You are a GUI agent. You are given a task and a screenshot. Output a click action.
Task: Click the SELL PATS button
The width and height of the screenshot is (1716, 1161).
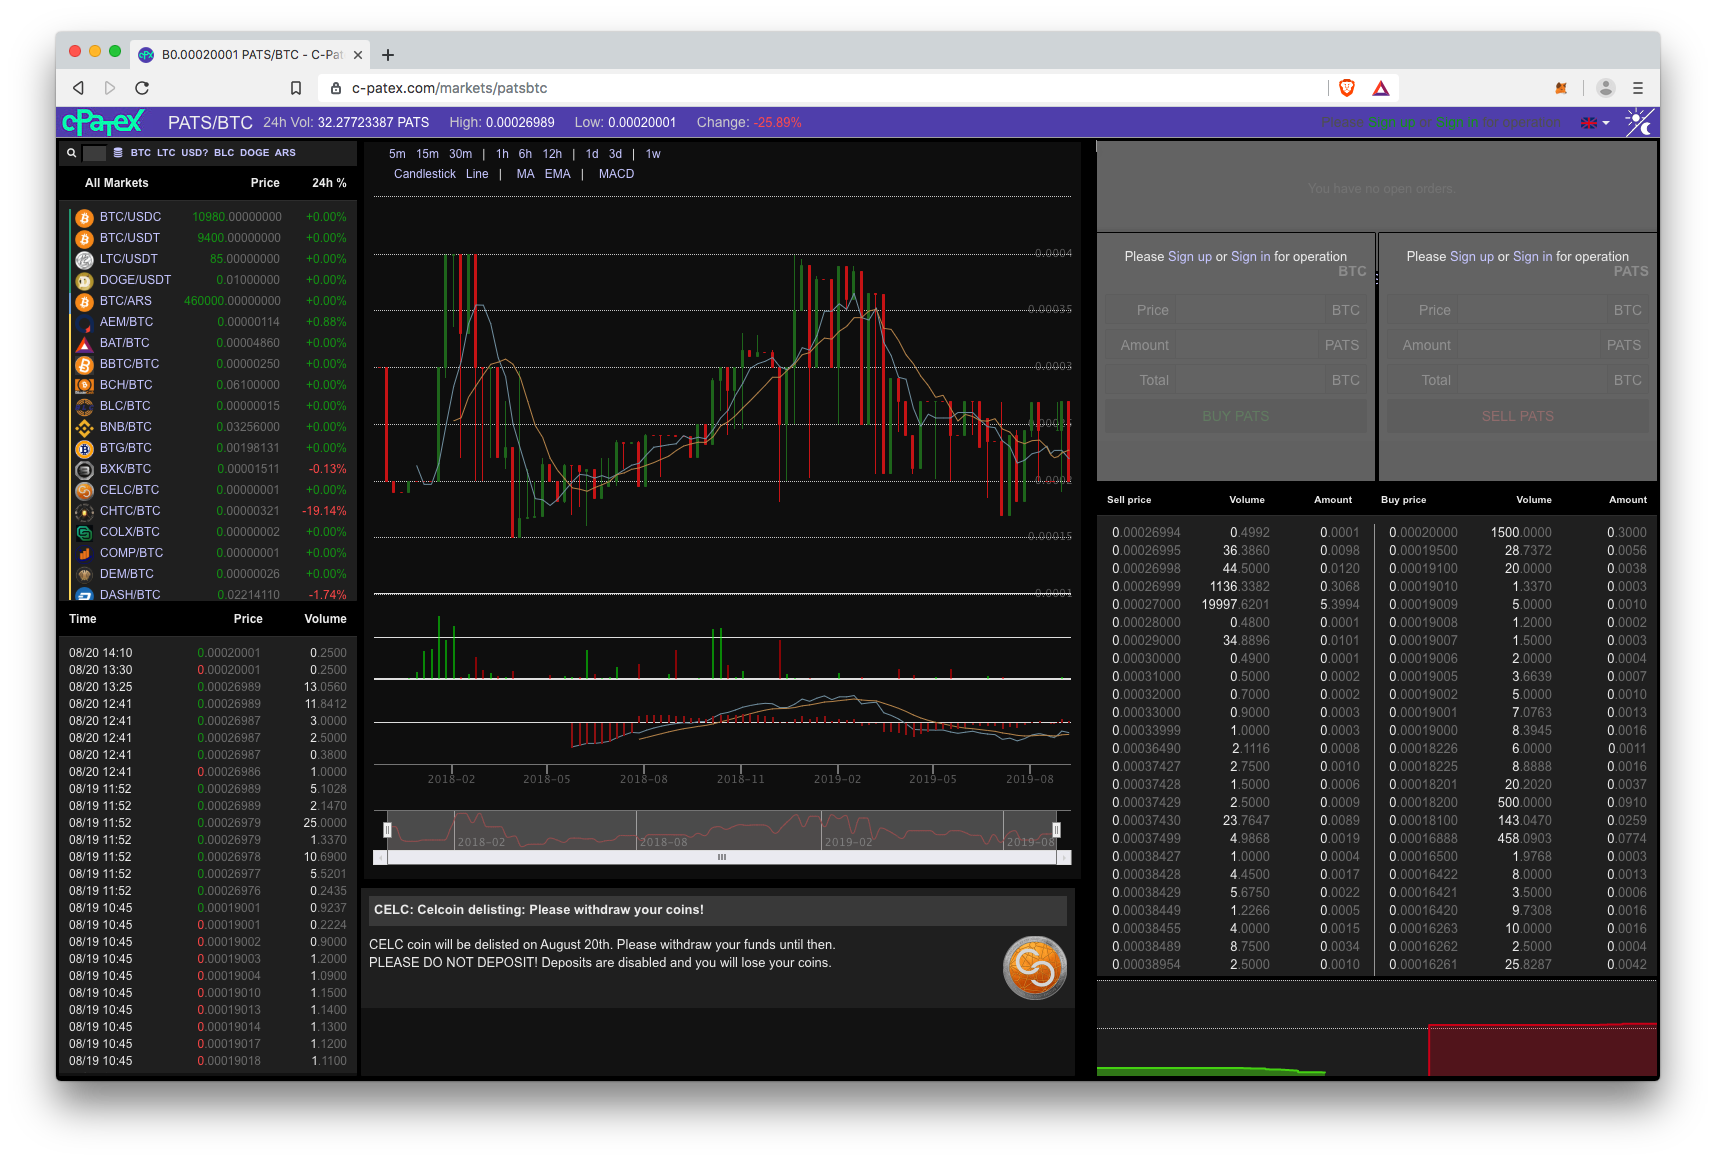[x=1518, y=416]
